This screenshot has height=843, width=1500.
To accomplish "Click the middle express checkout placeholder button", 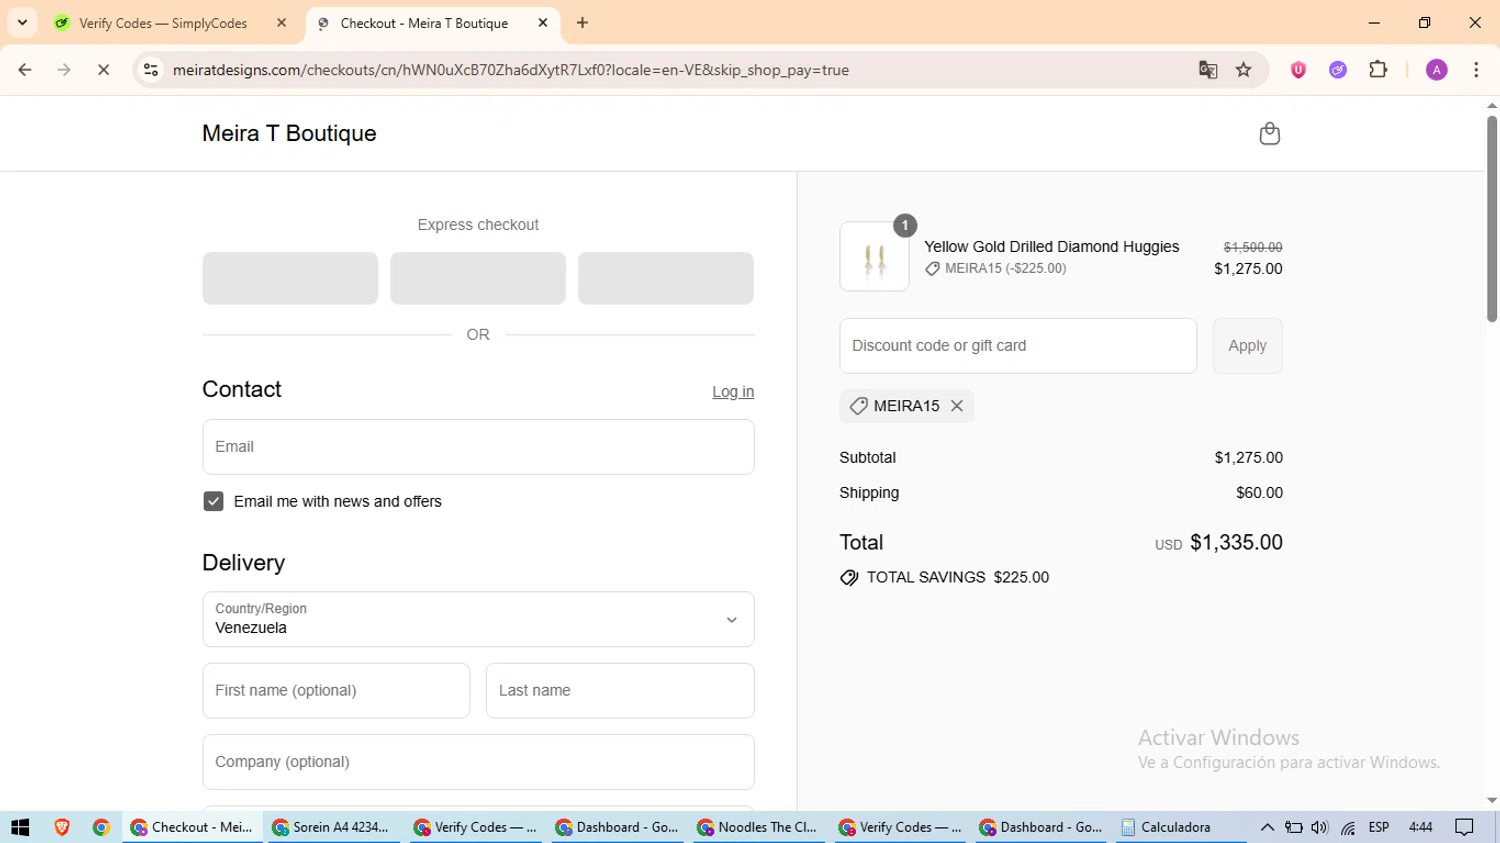I will [x=478, y=278].
